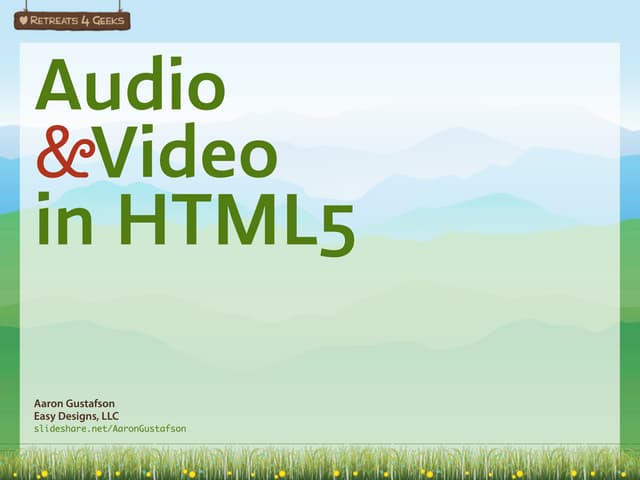Click the capital letter A in "Audio"

pyautogui.click(x=61, y=86)
